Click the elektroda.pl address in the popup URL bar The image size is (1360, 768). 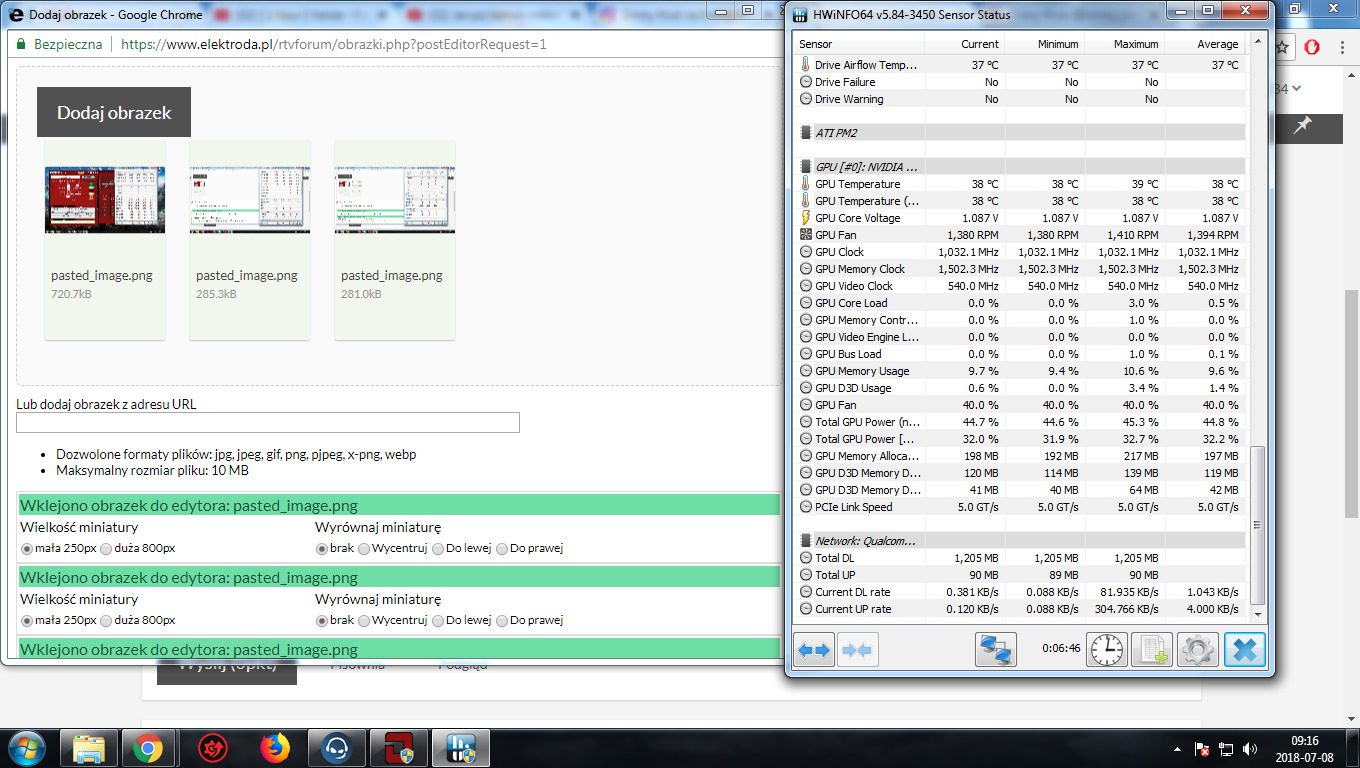[334, 44]
